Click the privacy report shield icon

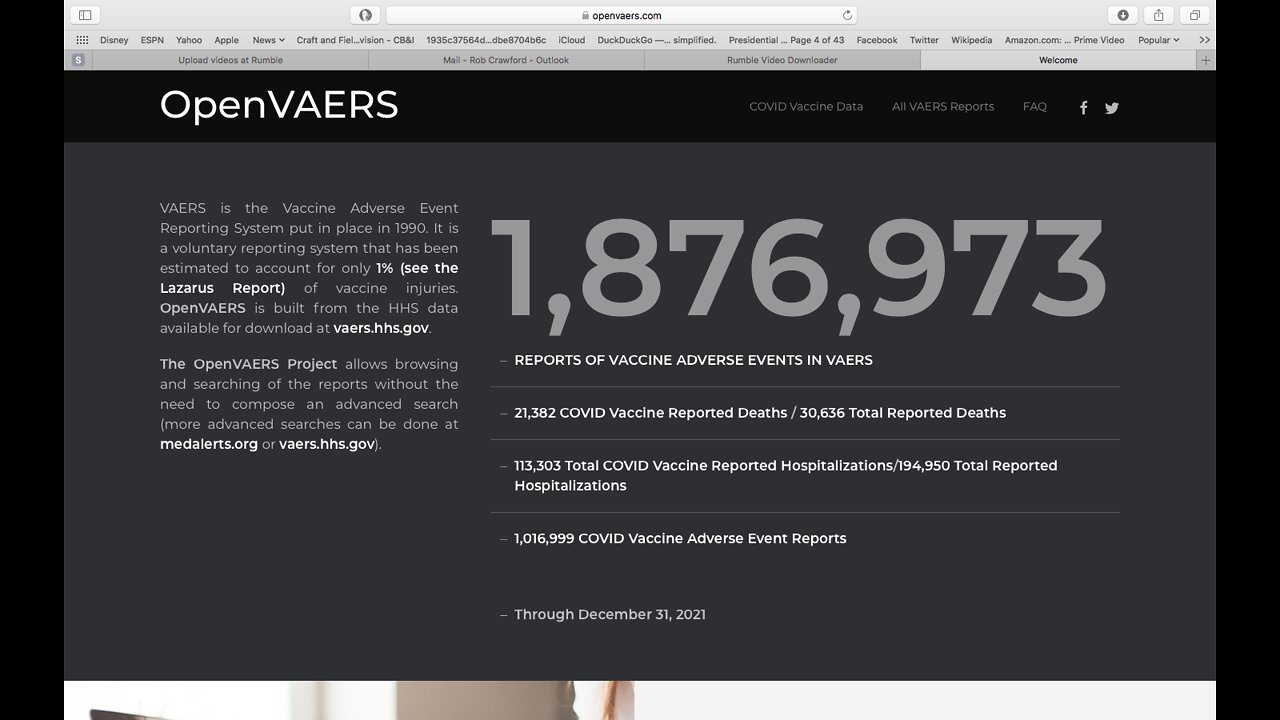pos(366,15)
